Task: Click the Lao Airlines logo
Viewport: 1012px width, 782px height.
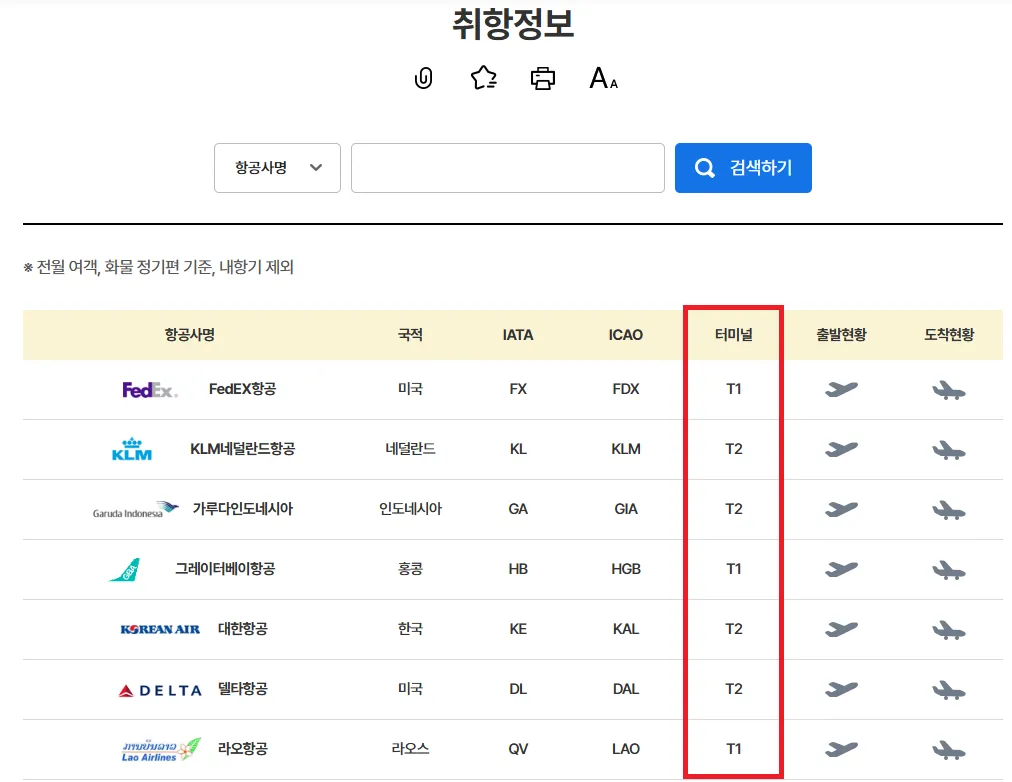Action: pos(161,750)
